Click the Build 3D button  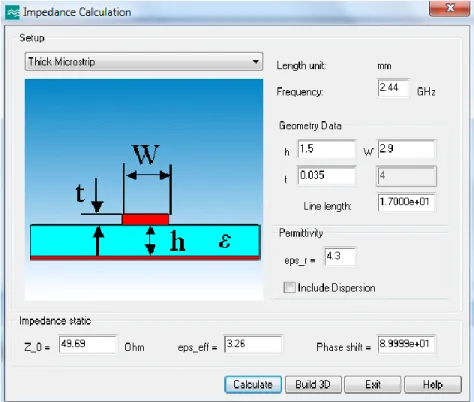coord(313,385)
